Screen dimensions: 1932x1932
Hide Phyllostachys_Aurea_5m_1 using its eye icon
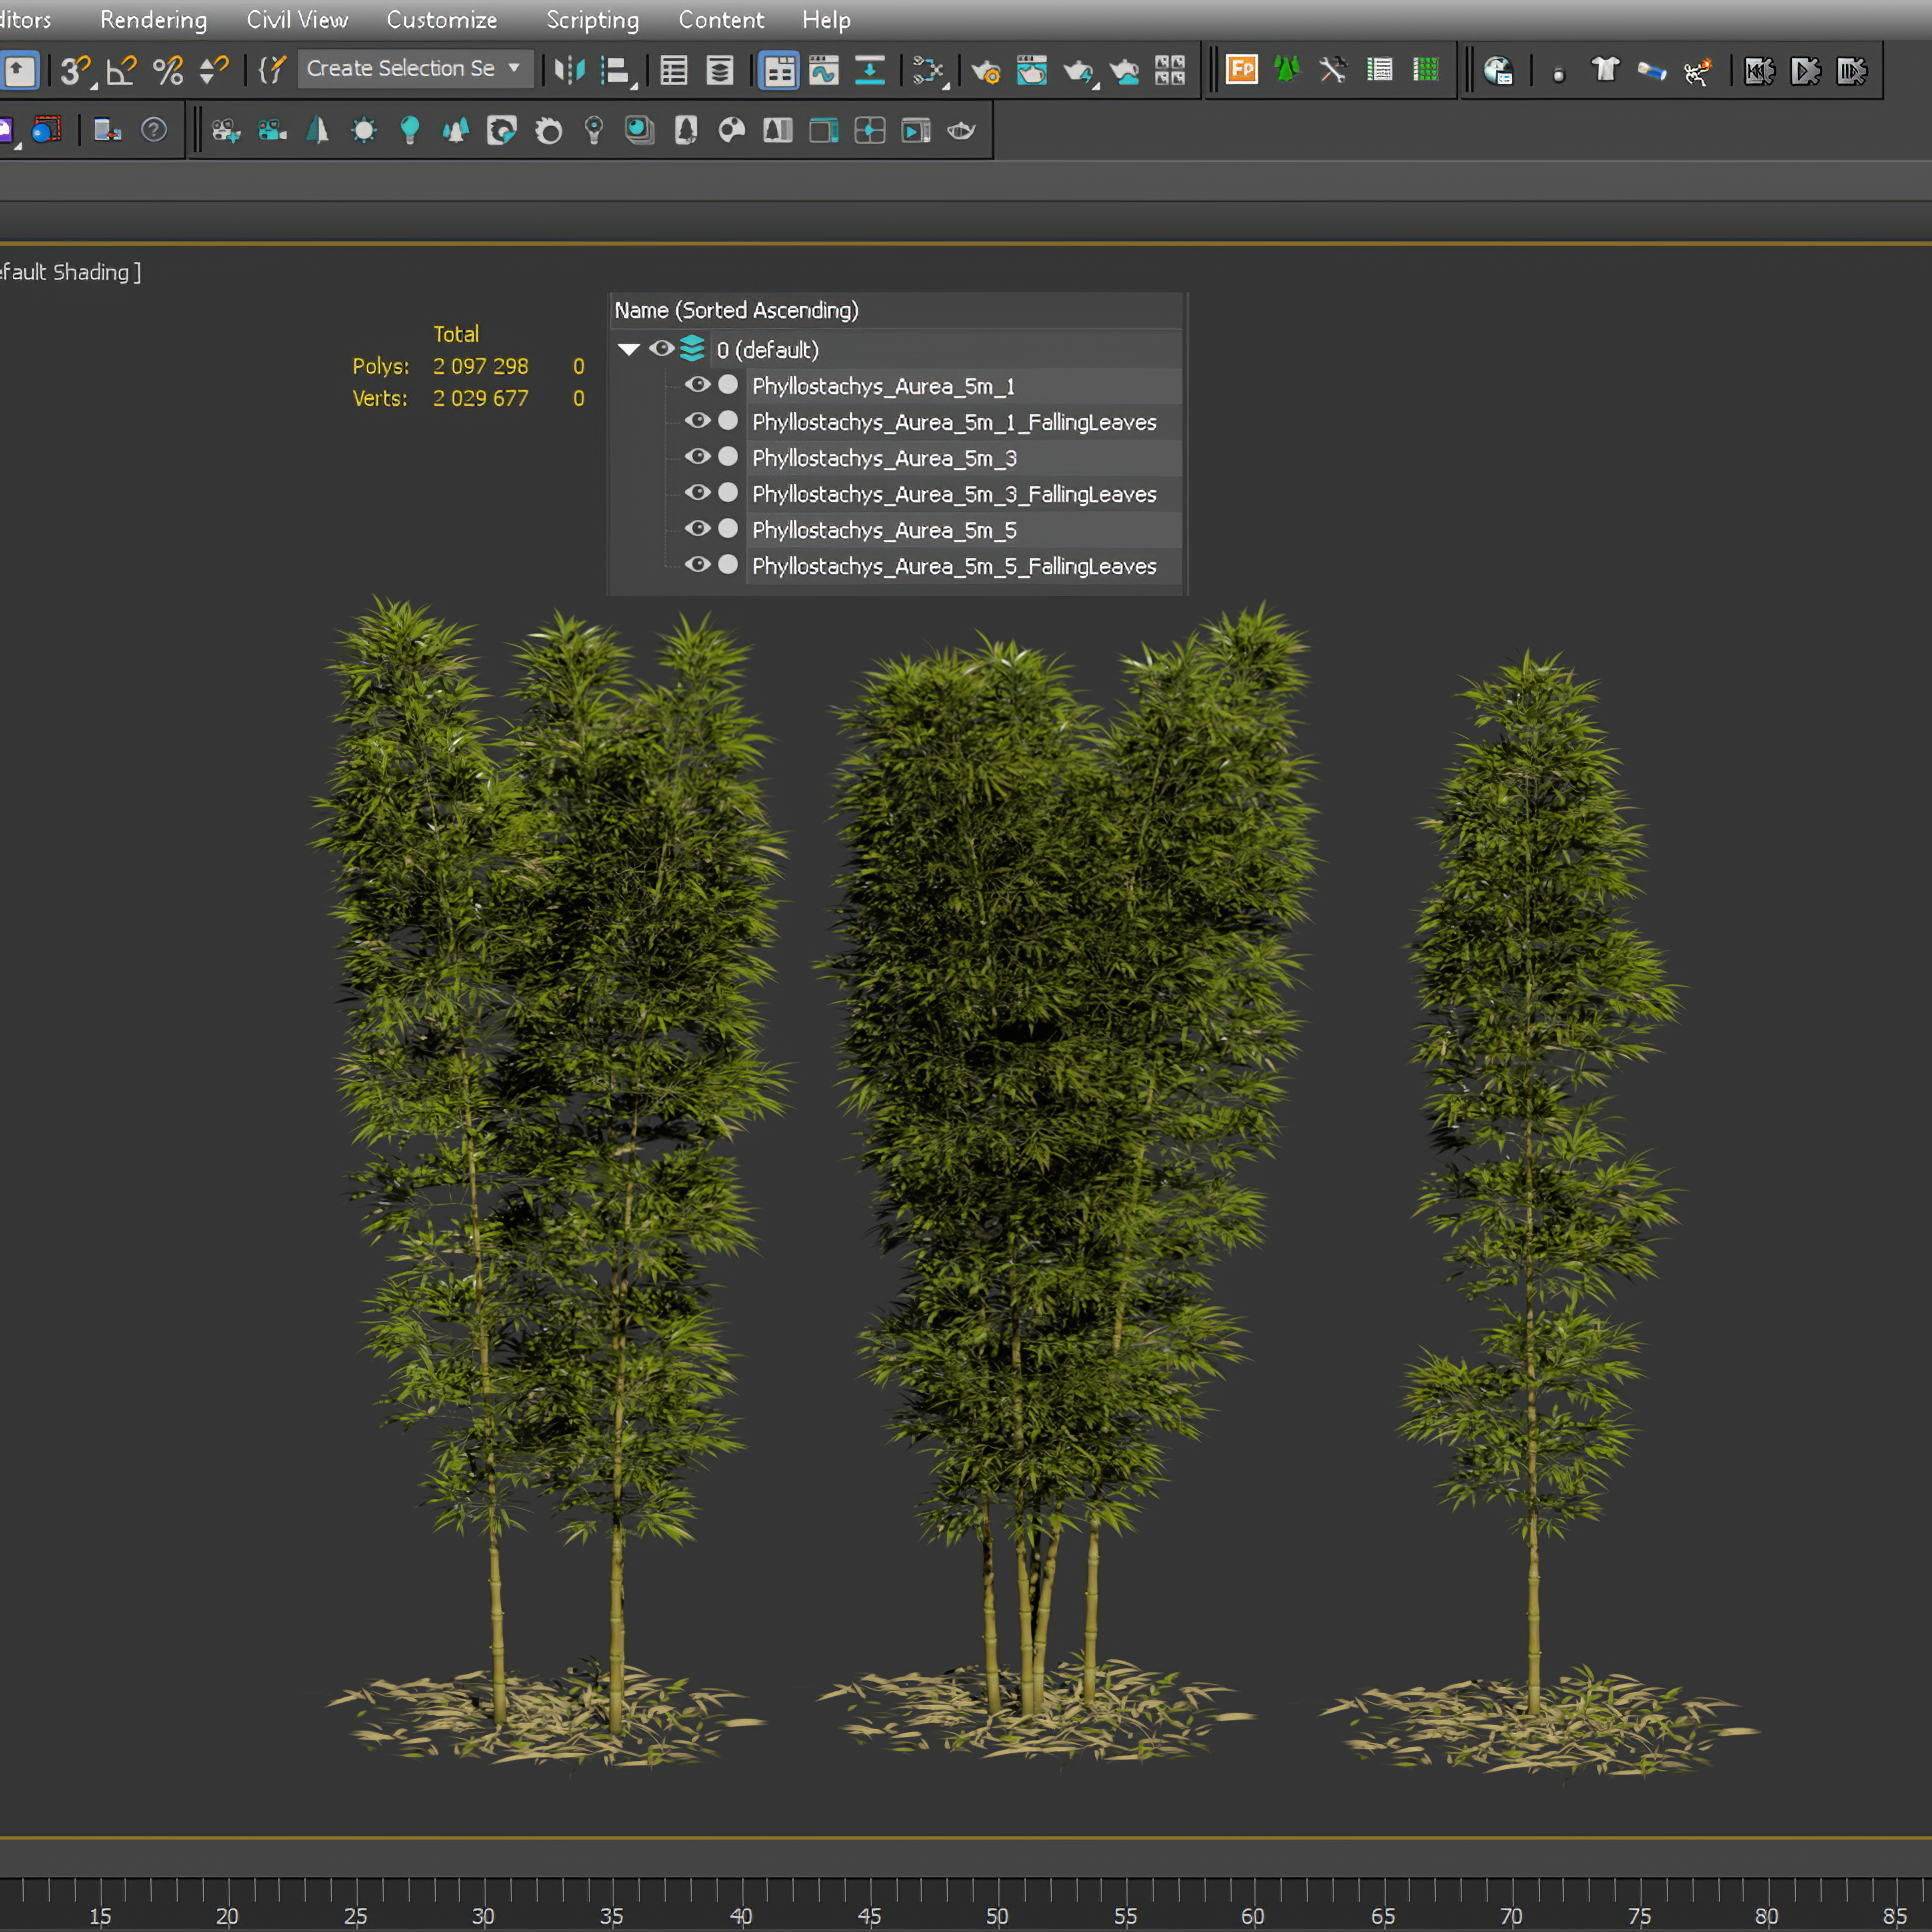pos(697,385)
